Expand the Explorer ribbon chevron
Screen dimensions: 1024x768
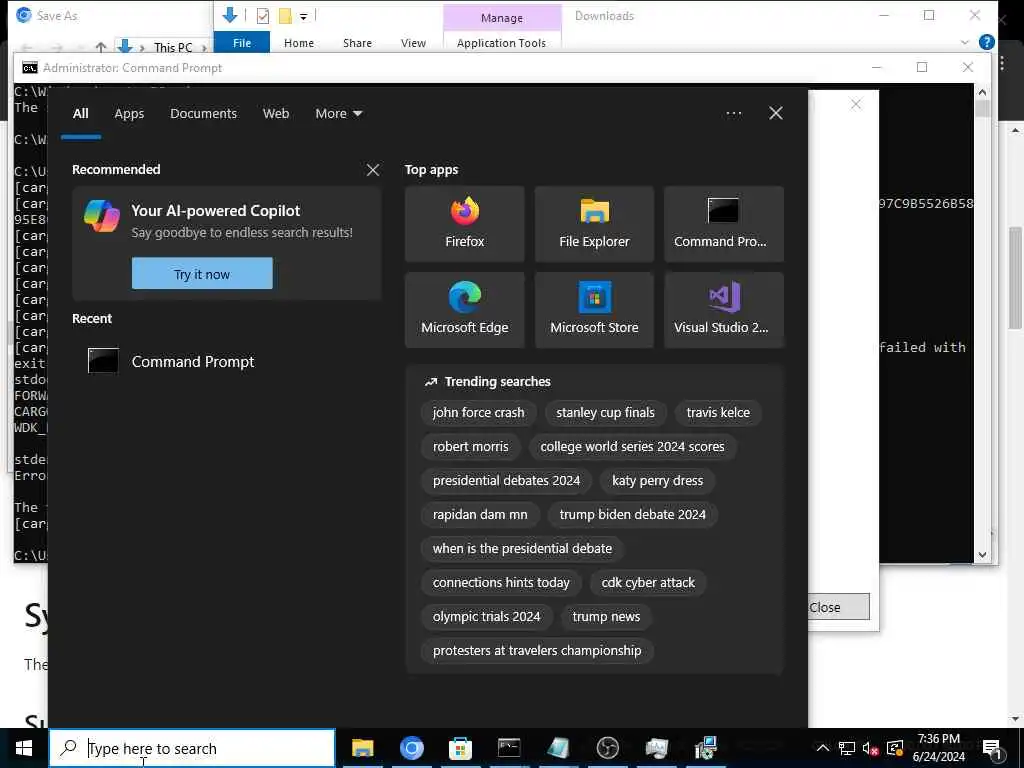pos(964,42)
